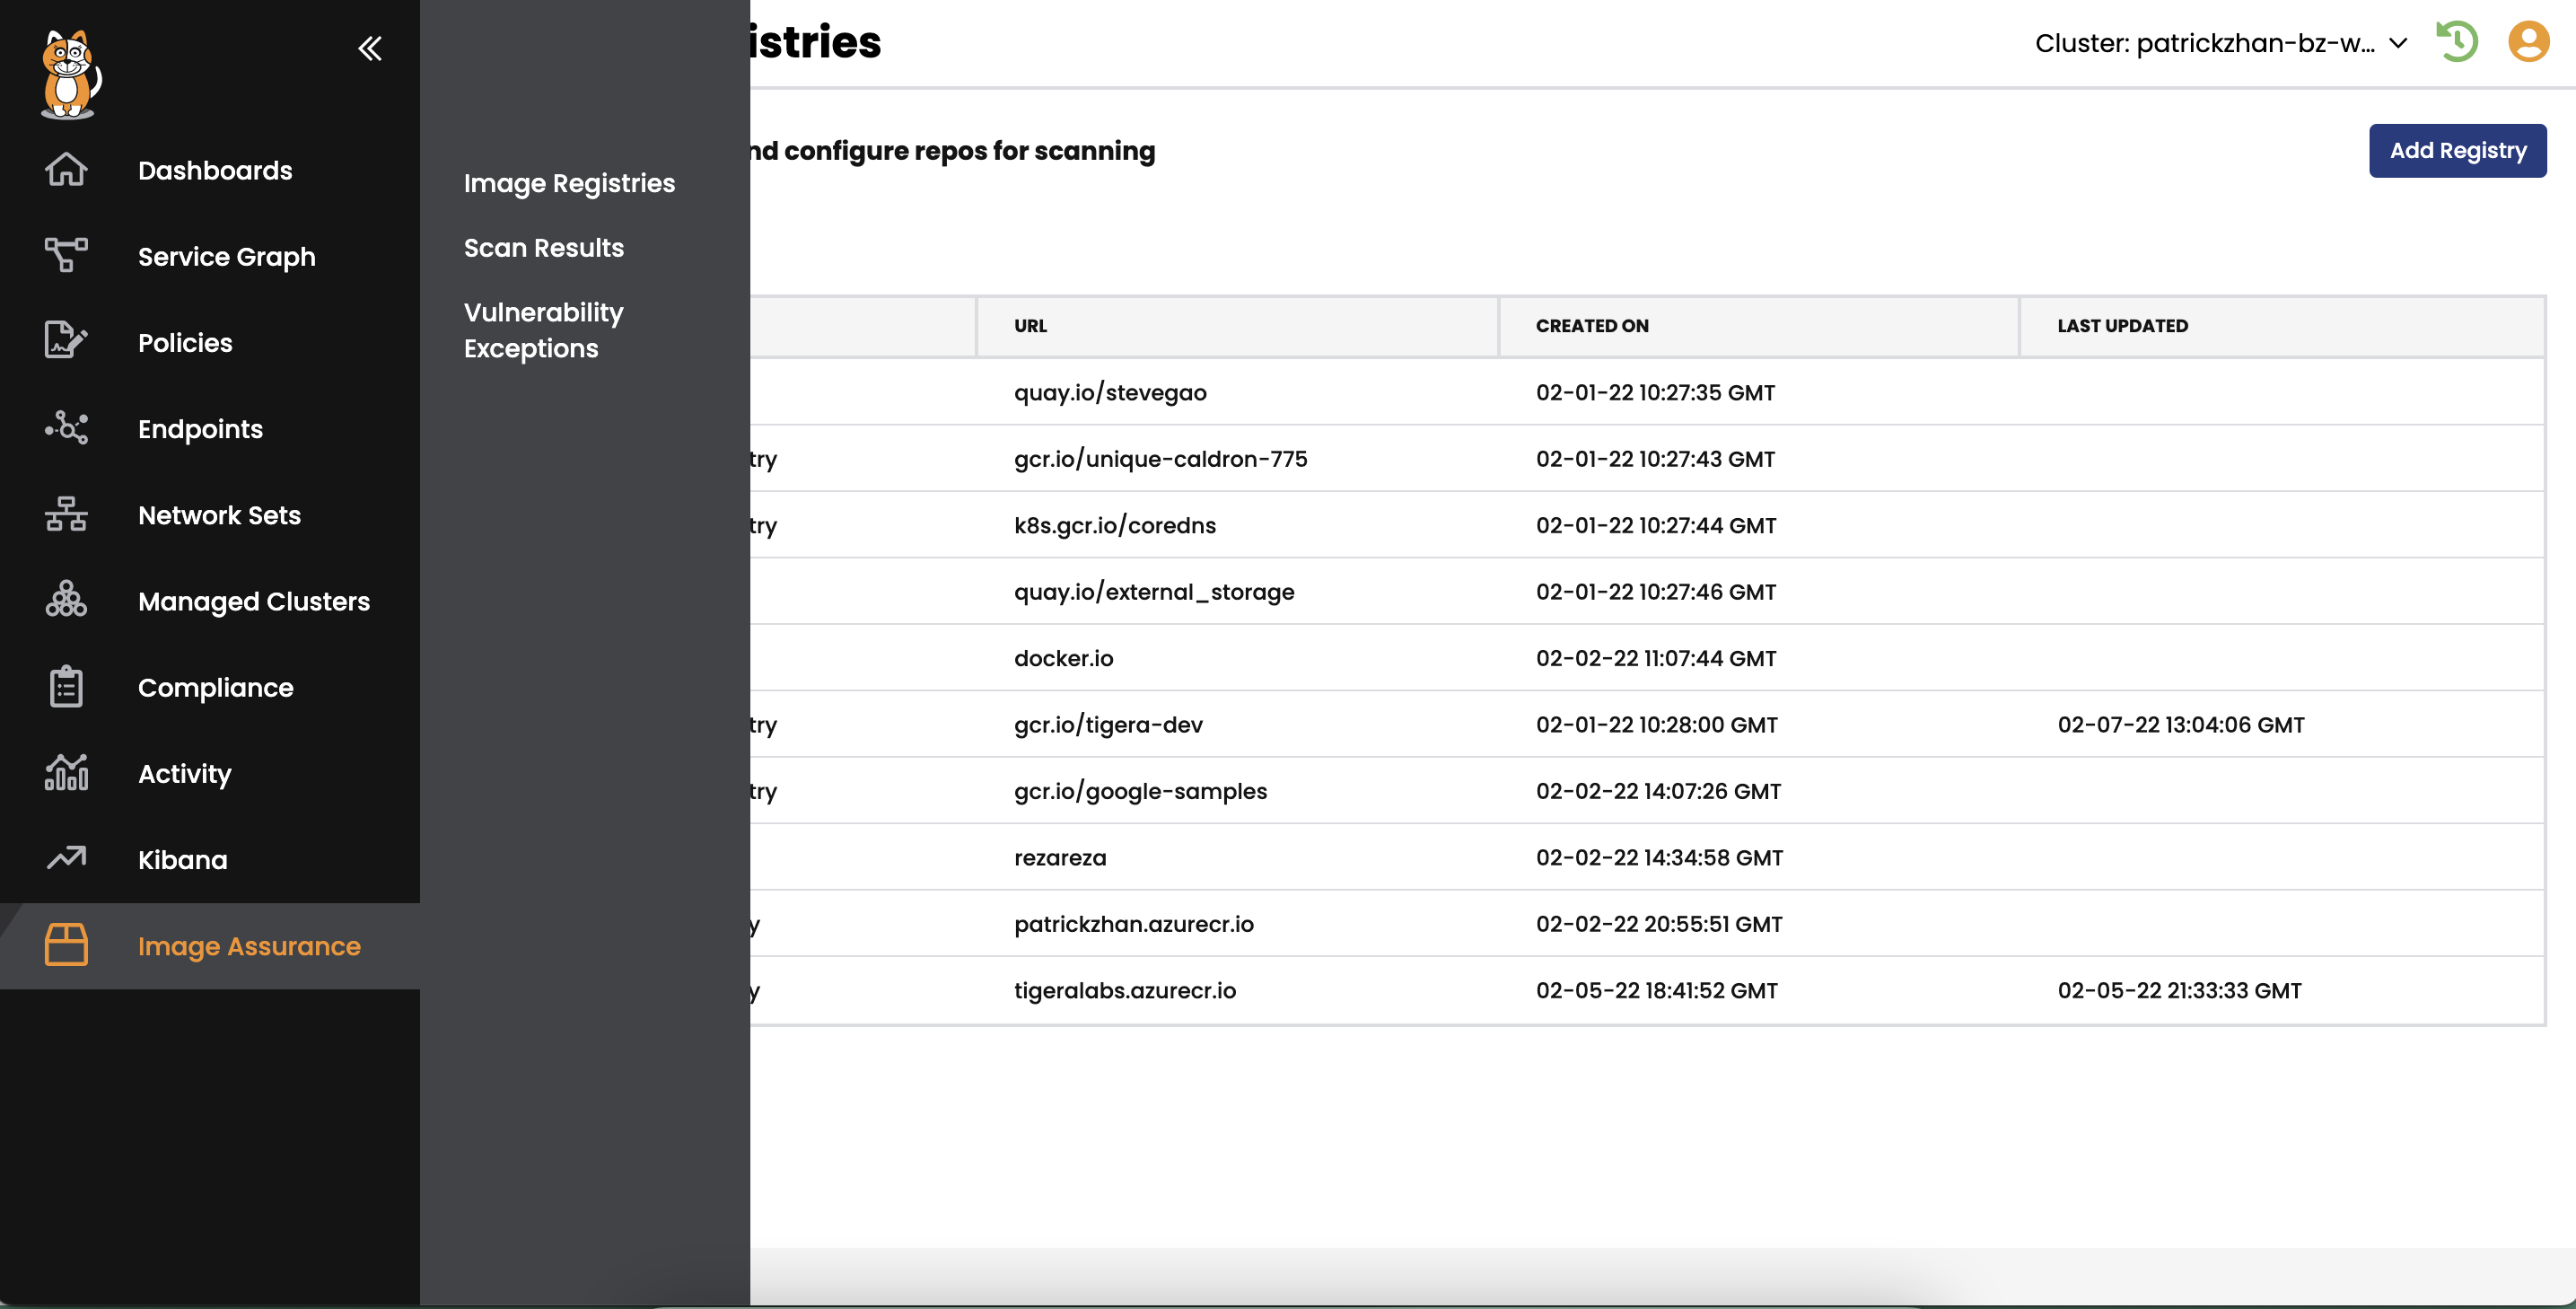Click the Image Assurance box icon
The image size is (2576, 1309).
coord(66,945)
